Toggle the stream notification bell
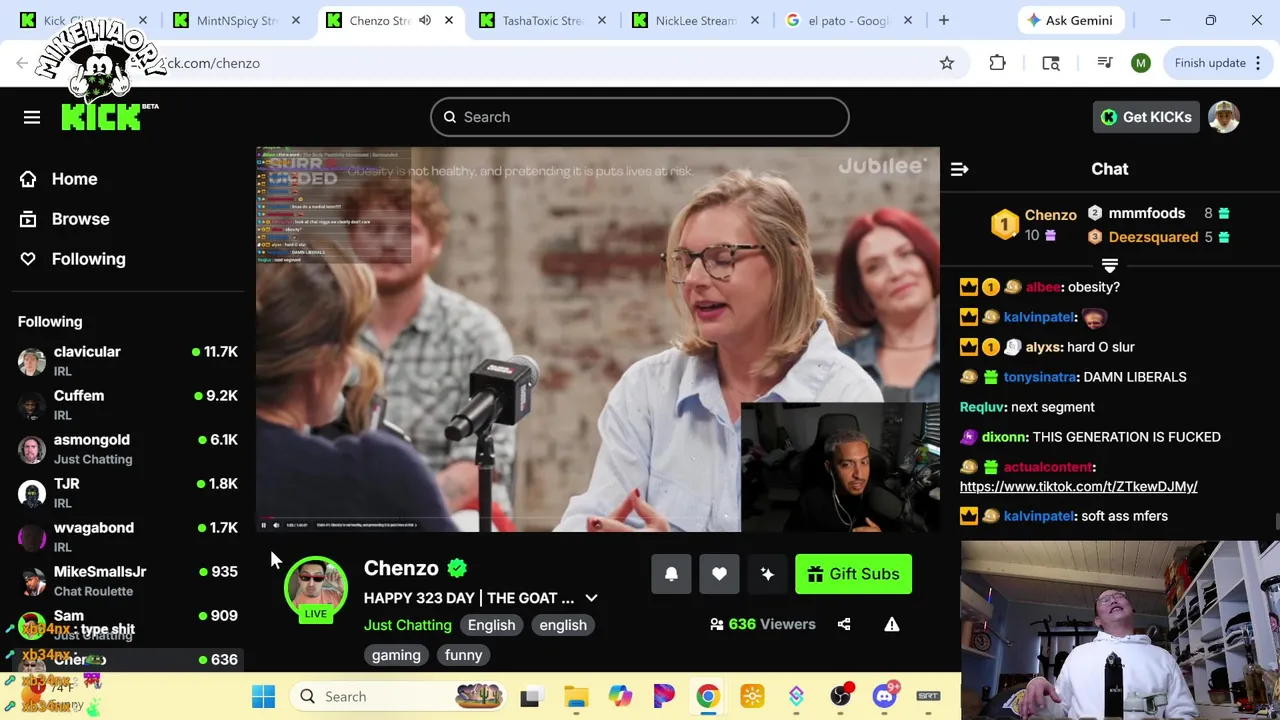Viewport: 1280px width, 720px height. tap(671, 574)
